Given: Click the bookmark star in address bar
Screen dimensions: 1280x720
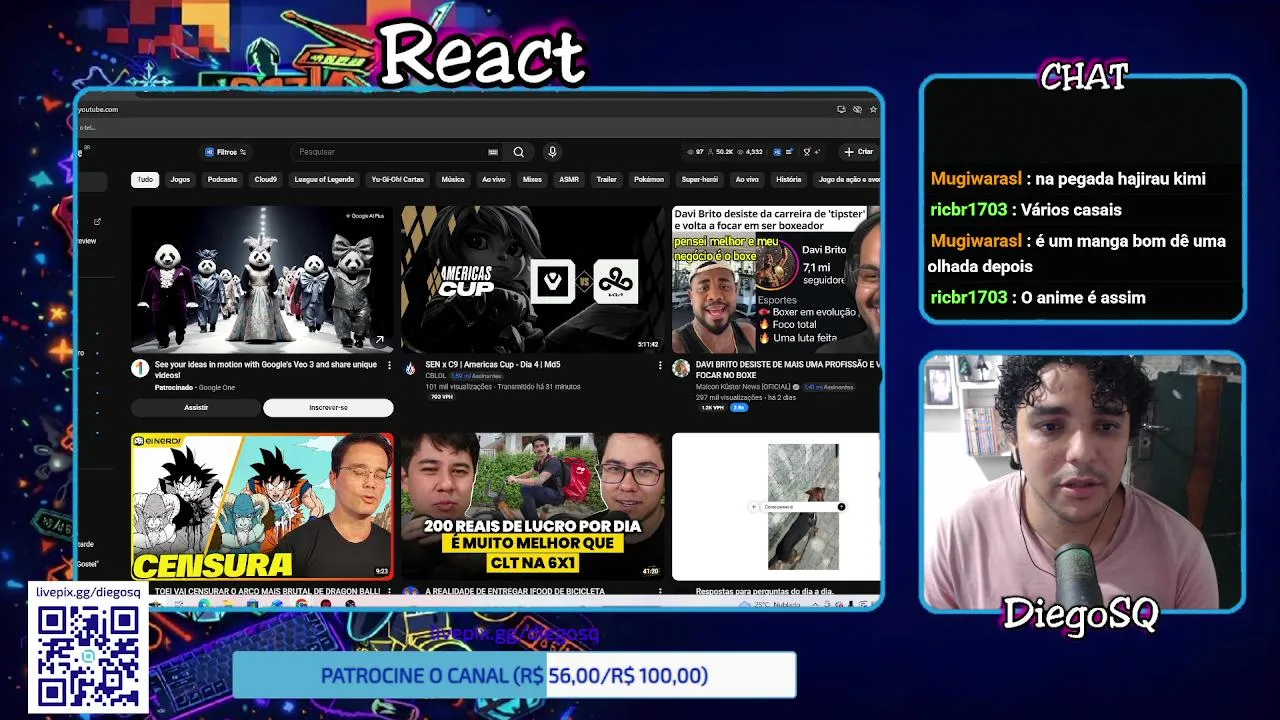Looking at the screenshot, I should click(873, 109).
